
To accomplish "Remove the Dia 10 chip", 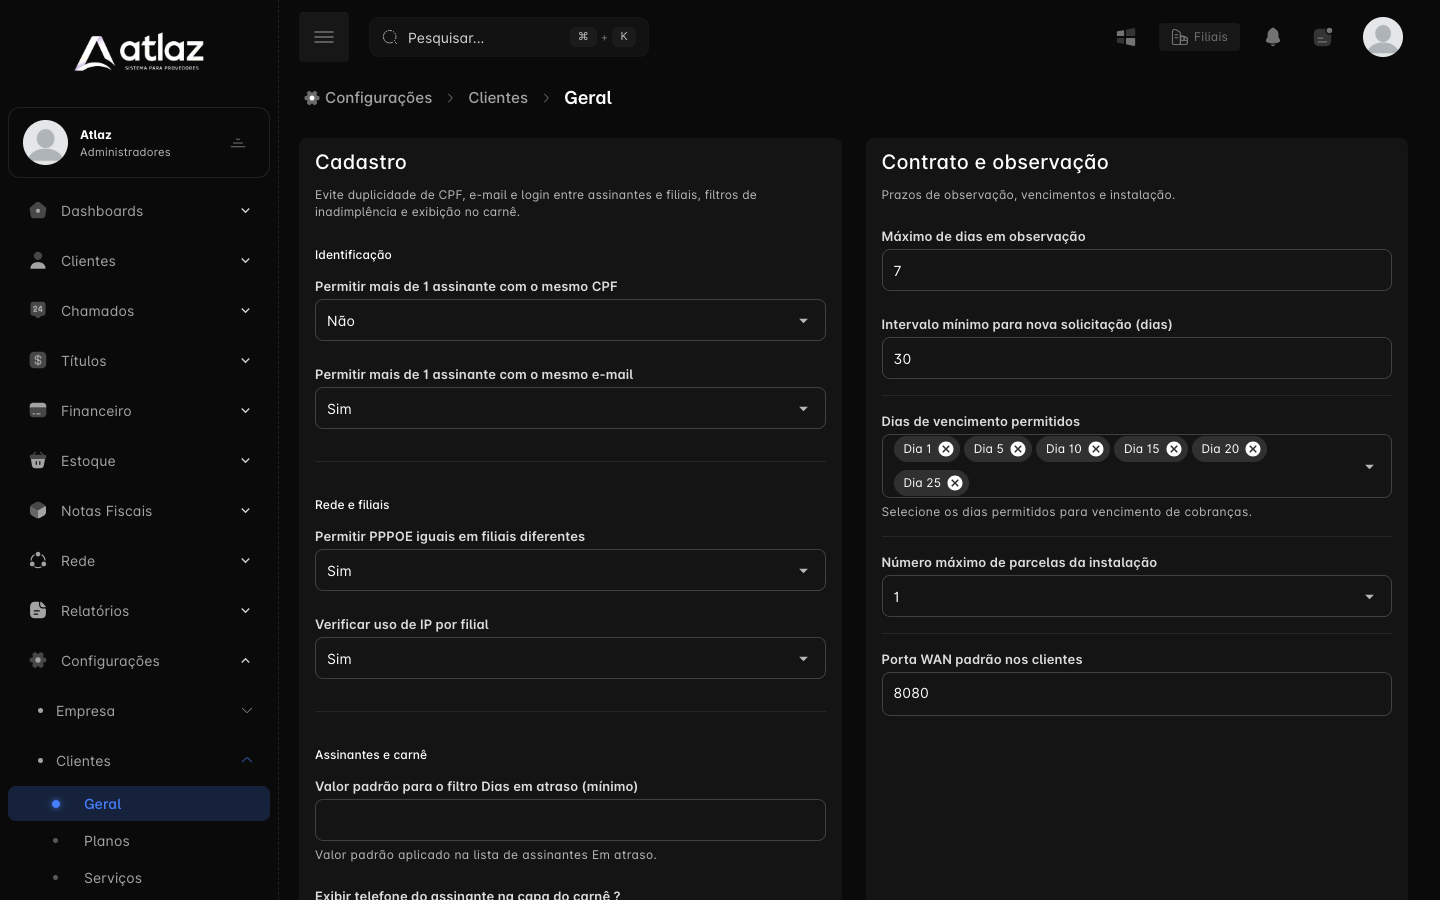I will [1096, 449].
